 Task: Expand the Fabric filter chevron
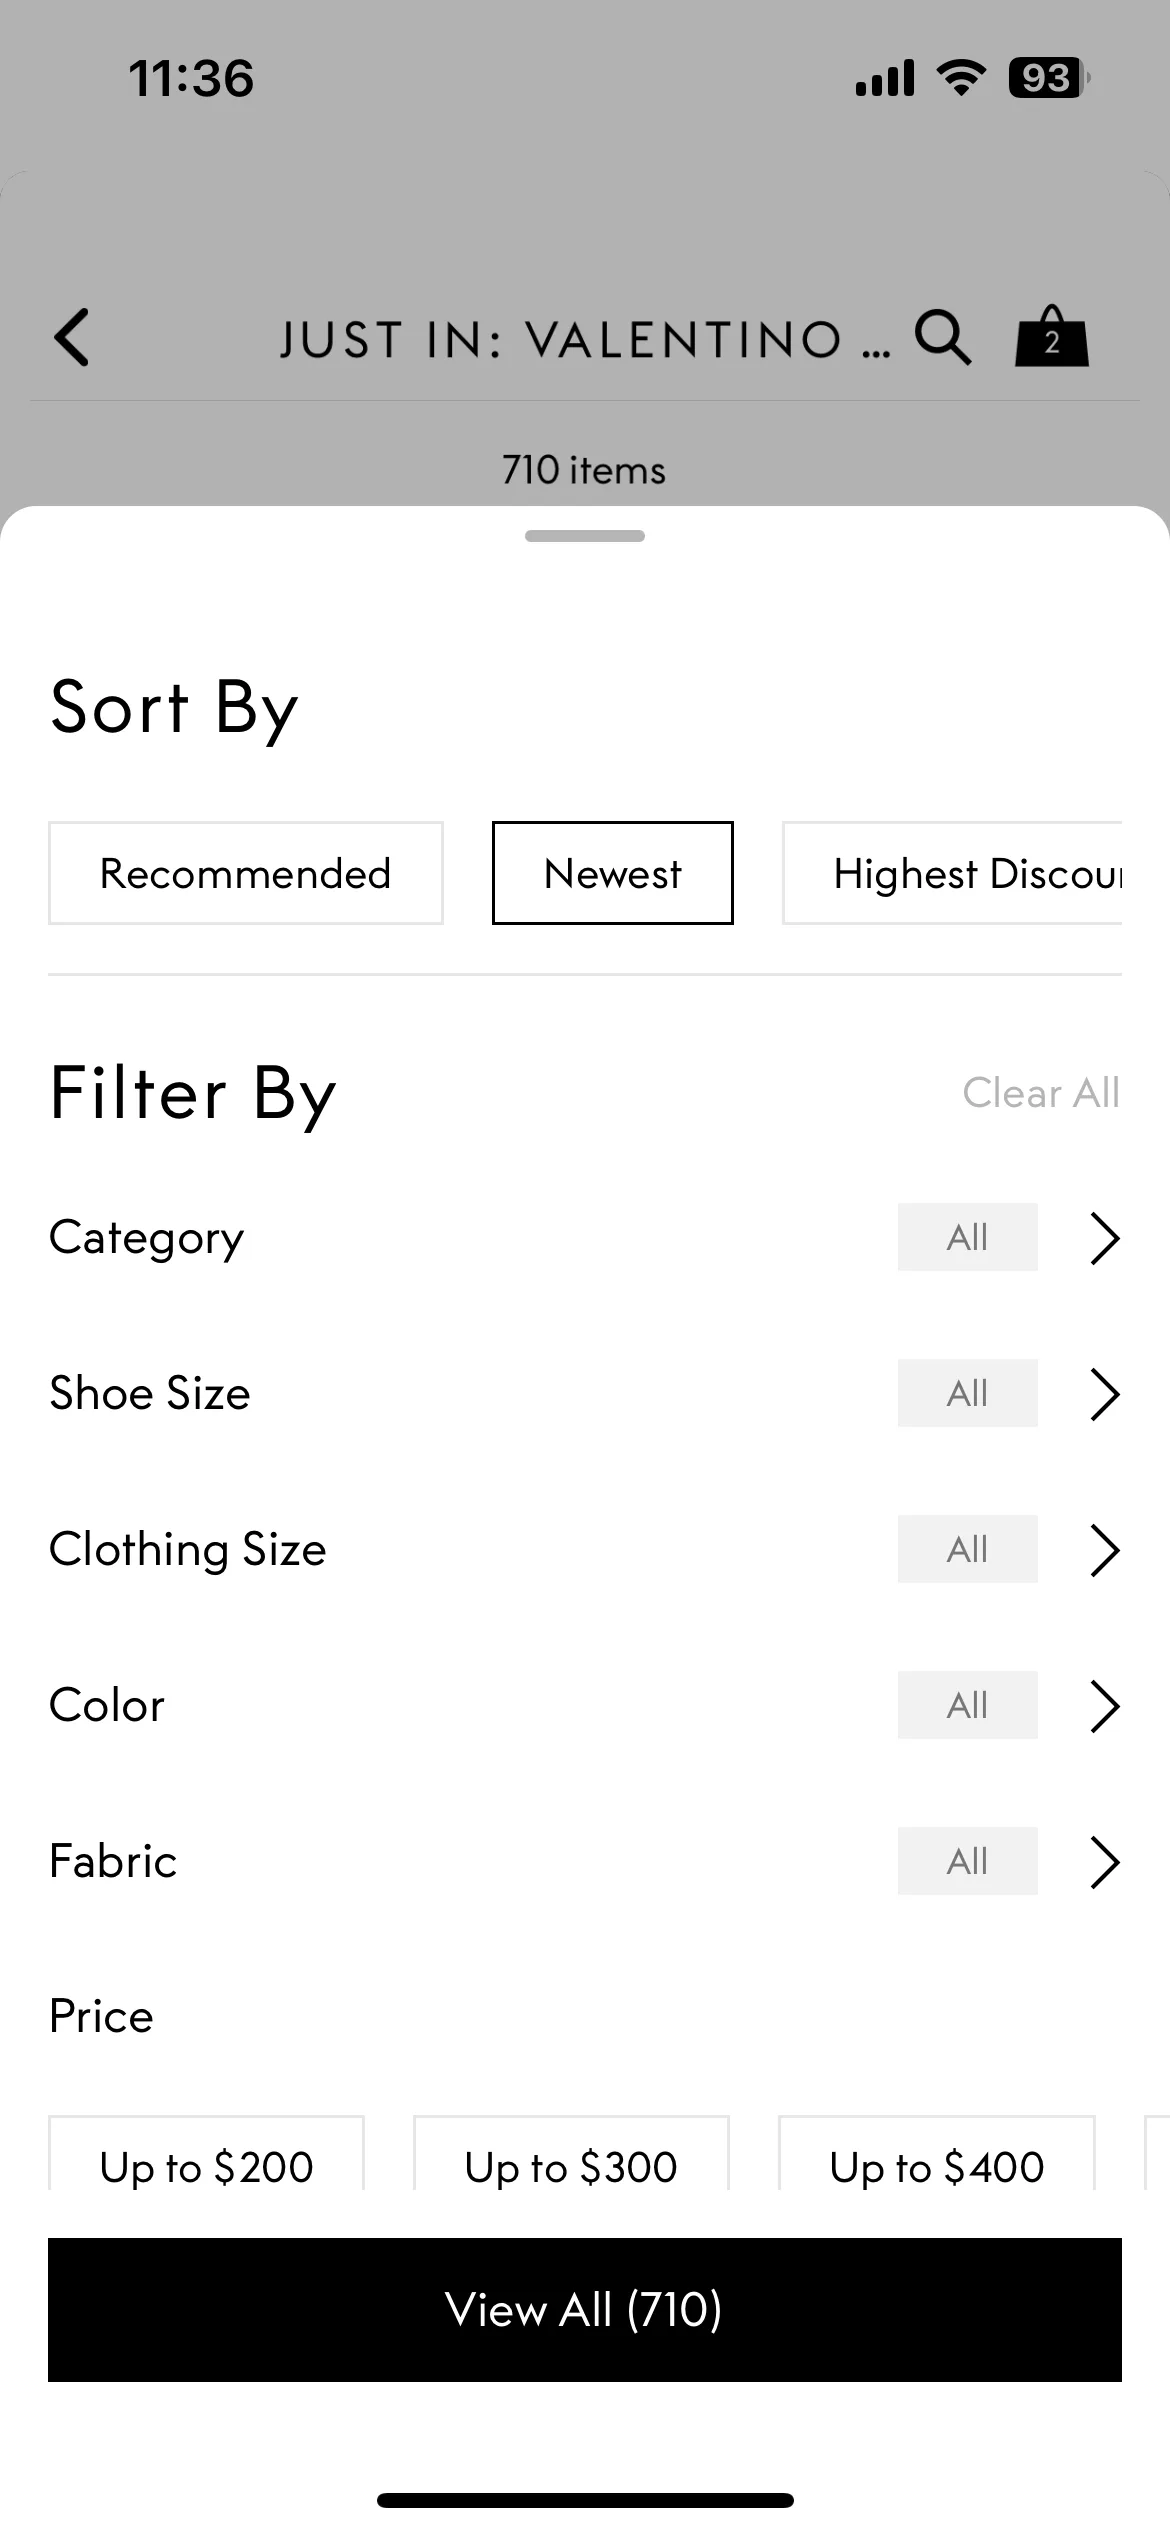tap(1104, 1862)
